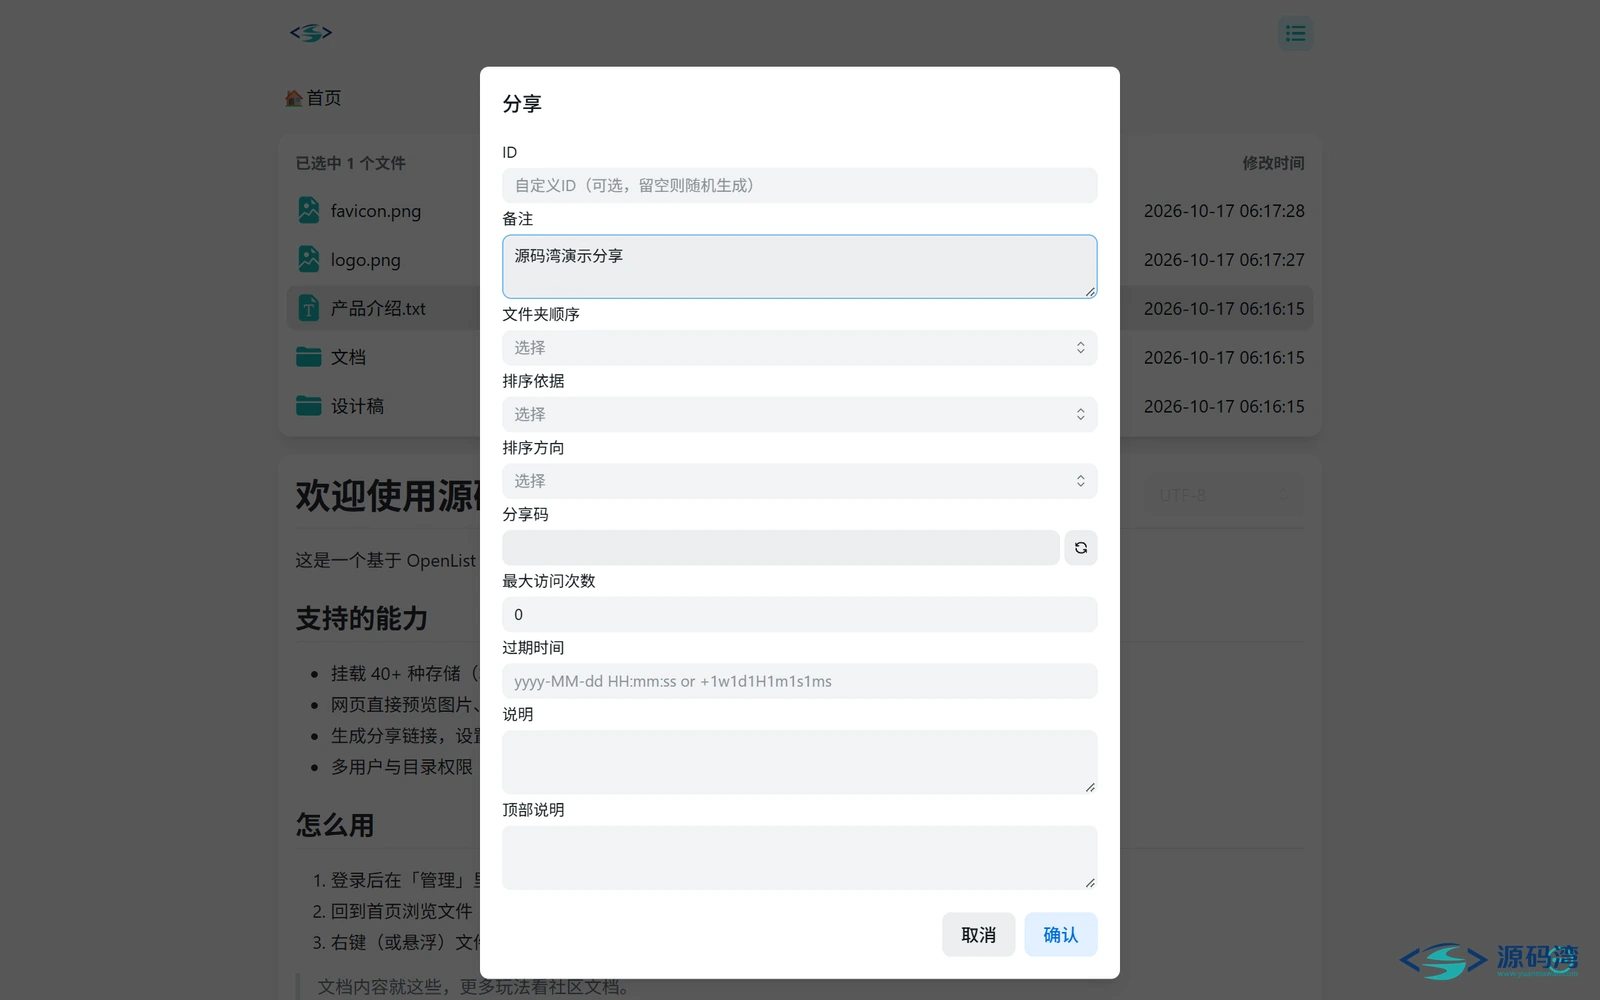Click the 分享码 input field
The image size is (1600, 1000).
[x=780, y=548]
